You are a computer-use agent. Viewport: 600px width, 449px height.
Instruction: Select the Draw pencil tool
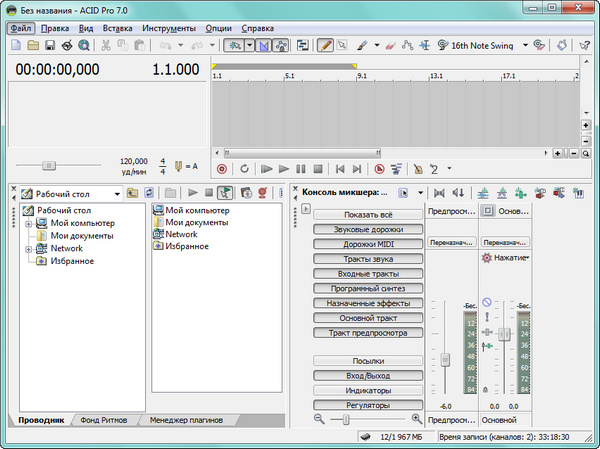(x=326, y=46)
